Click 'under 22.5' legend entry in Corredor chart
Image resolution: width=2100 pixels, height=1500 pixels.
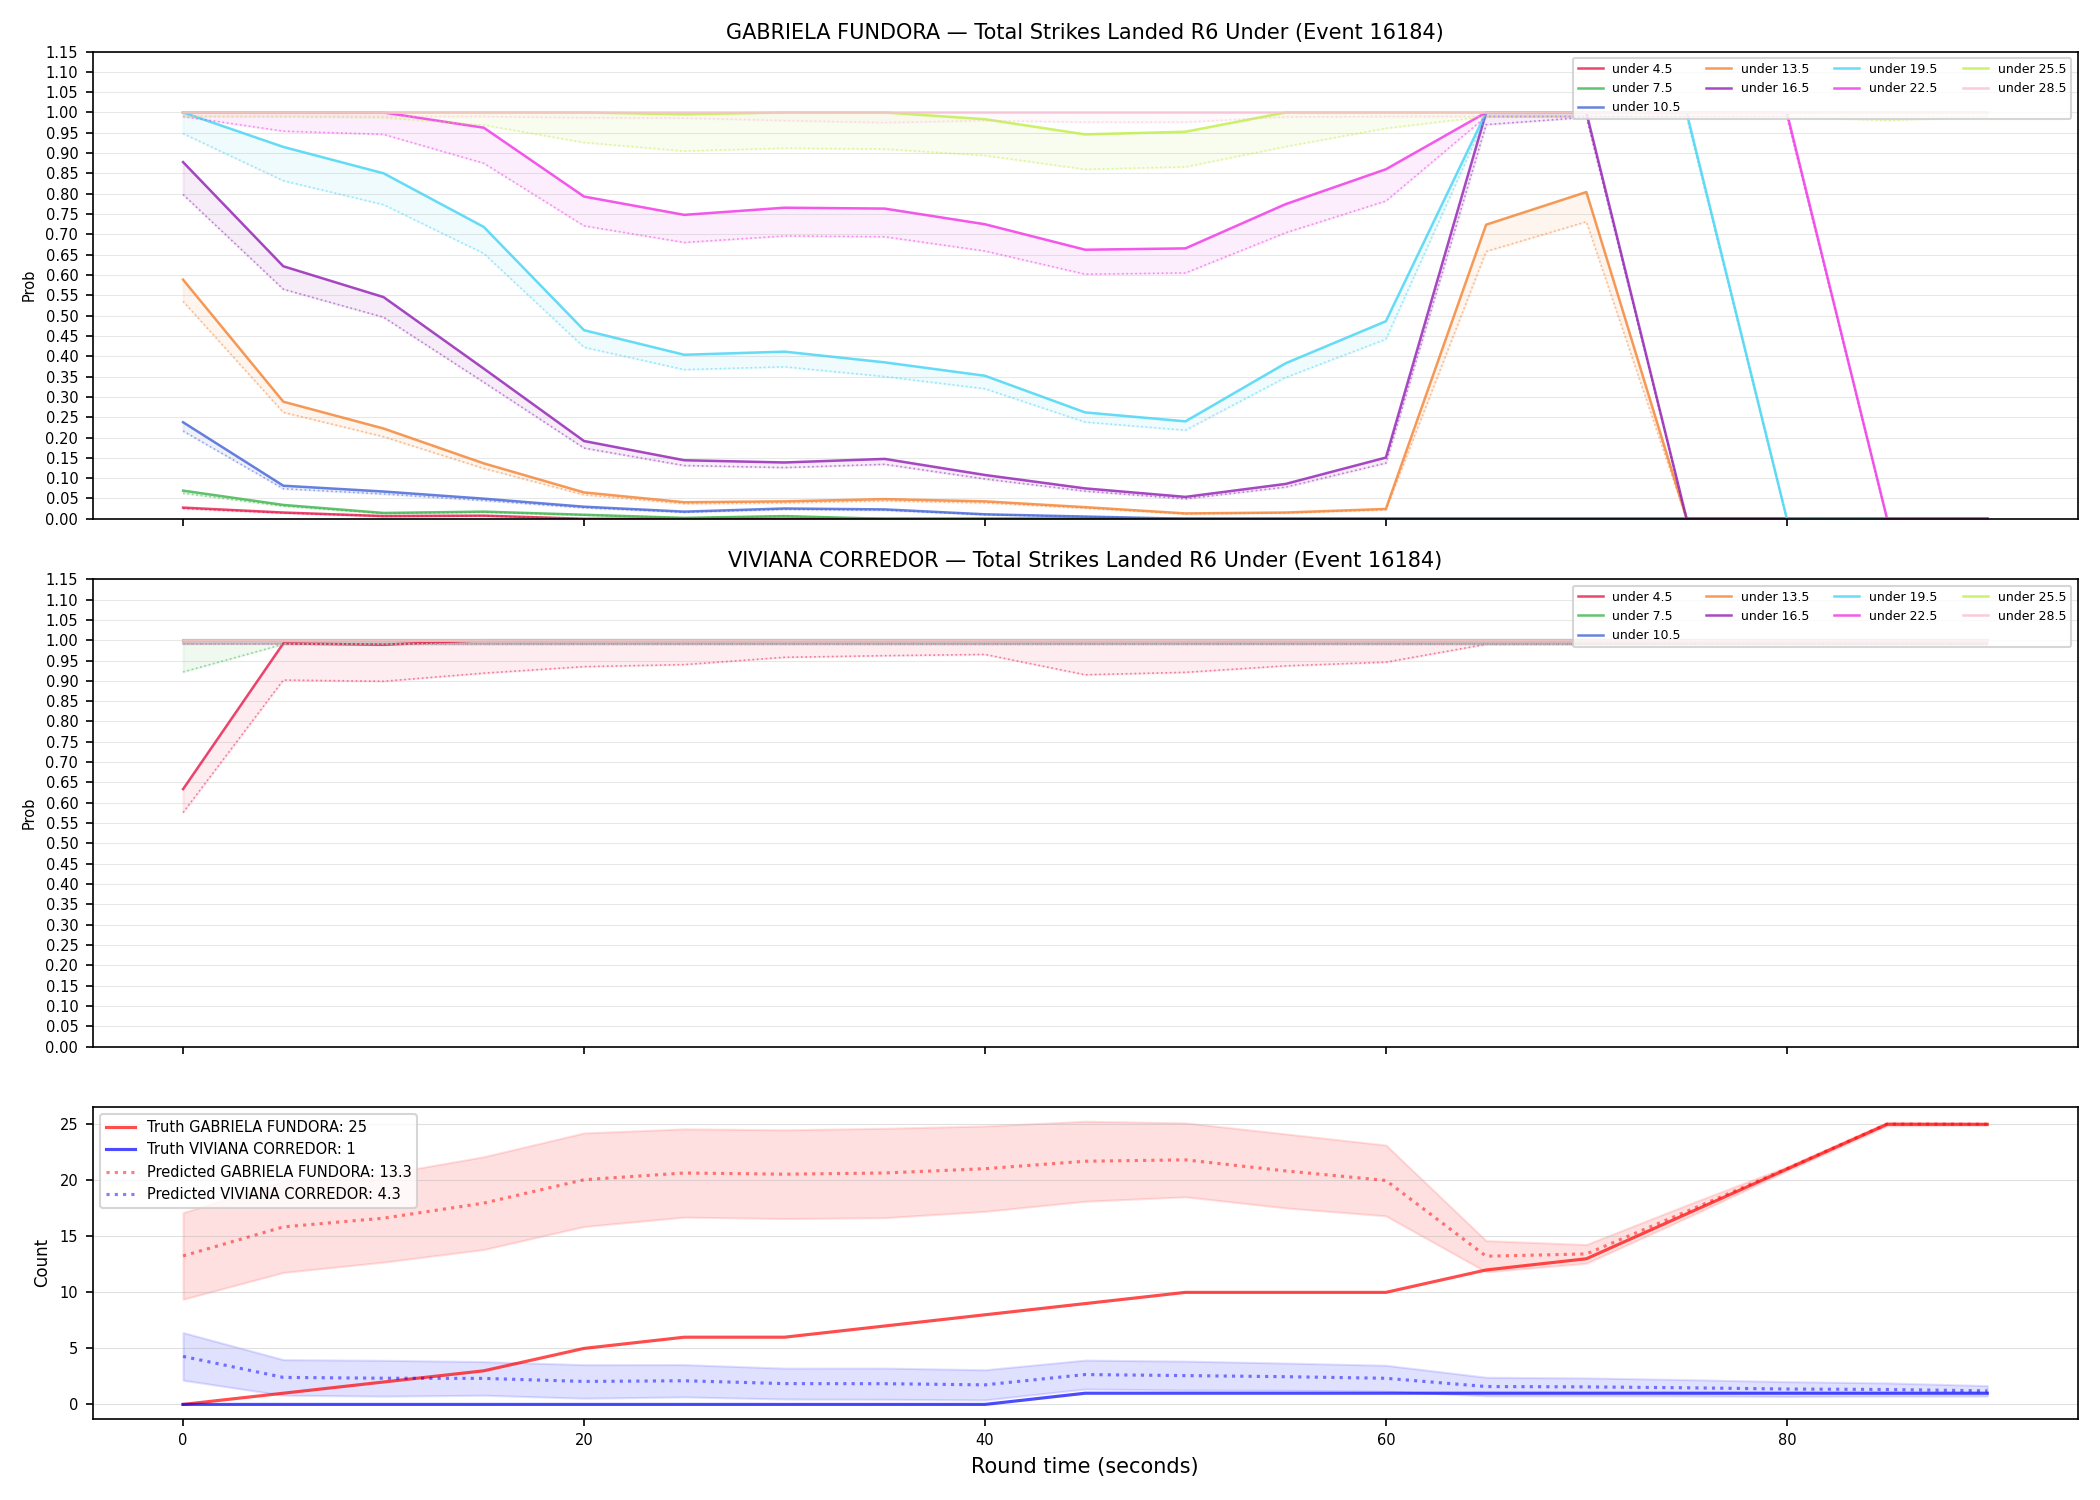[x=1886, y=616]
